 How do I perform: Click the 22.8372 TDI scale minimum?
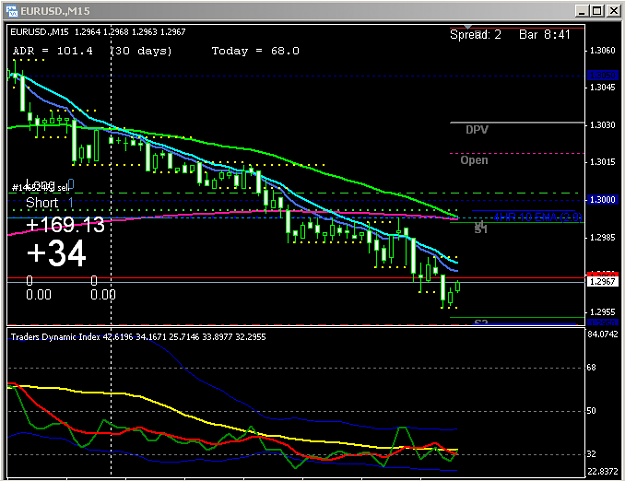(x=602, y=472)
